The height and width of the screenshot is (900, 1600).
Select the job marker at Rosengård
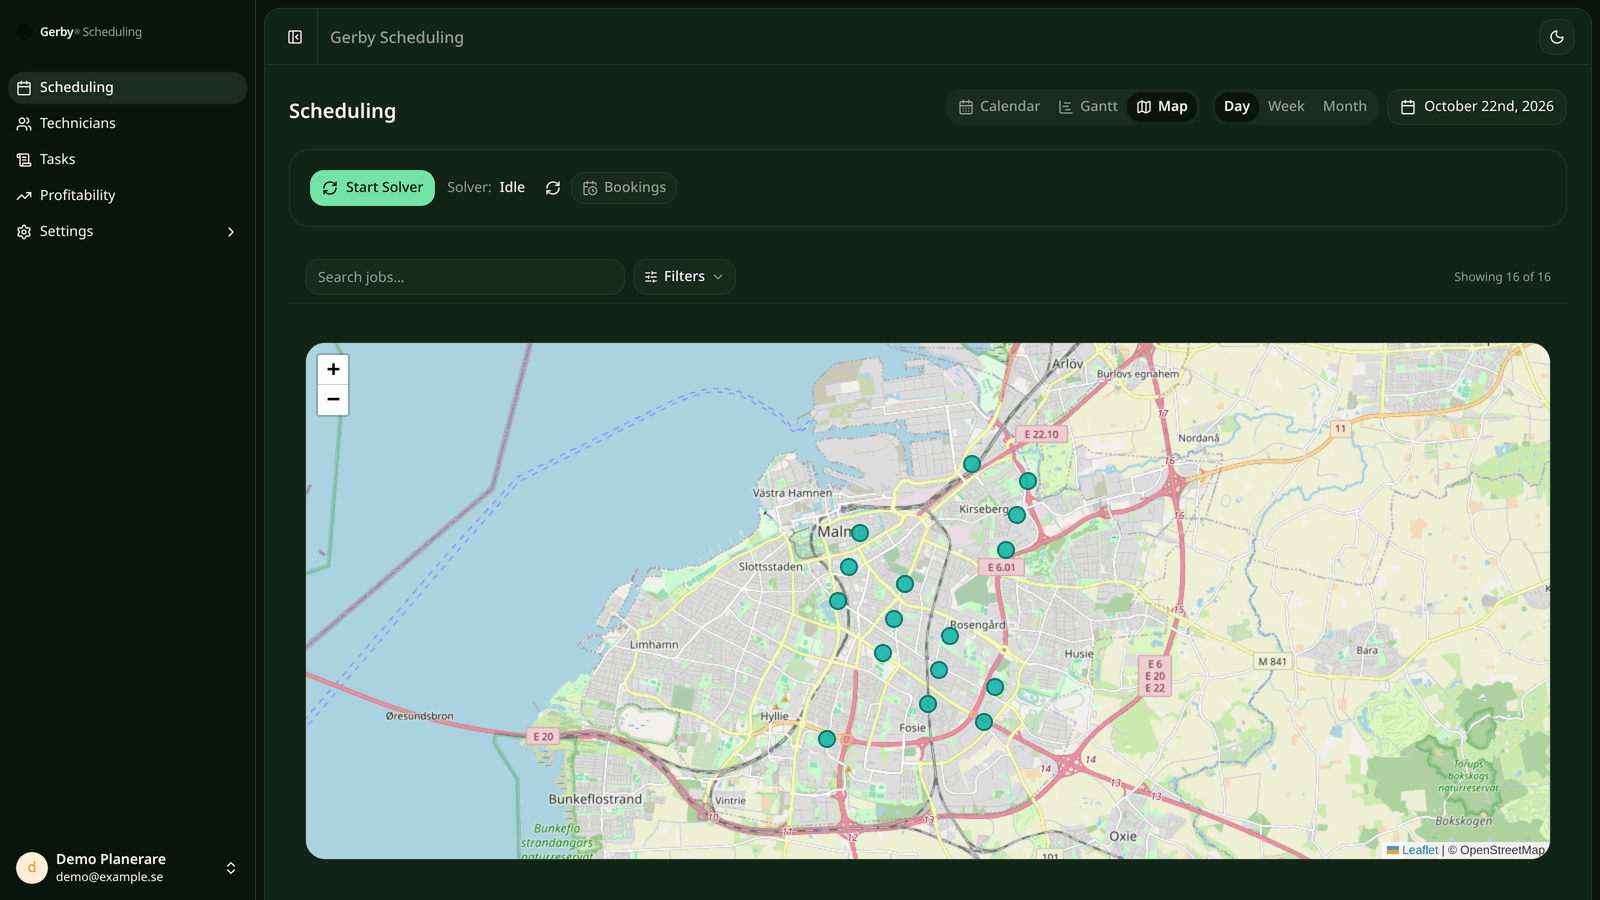(x=950, y=636)
